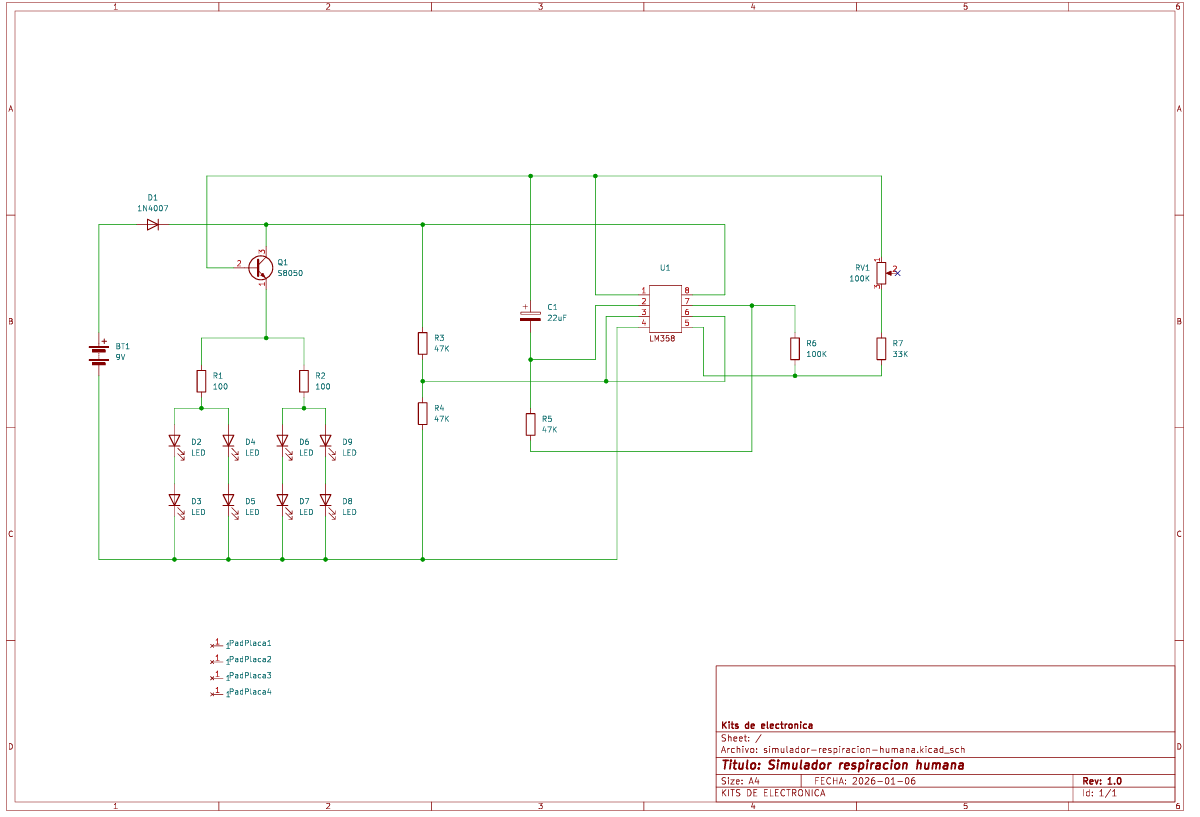Viewport: 1200px width, 817px height.
Task: Select the R5 47K resistor
Action: pos(530,424)
